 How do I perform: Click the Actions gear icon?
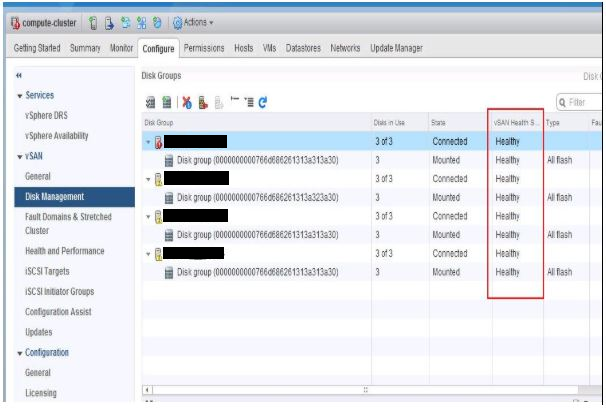pos(177,23)
